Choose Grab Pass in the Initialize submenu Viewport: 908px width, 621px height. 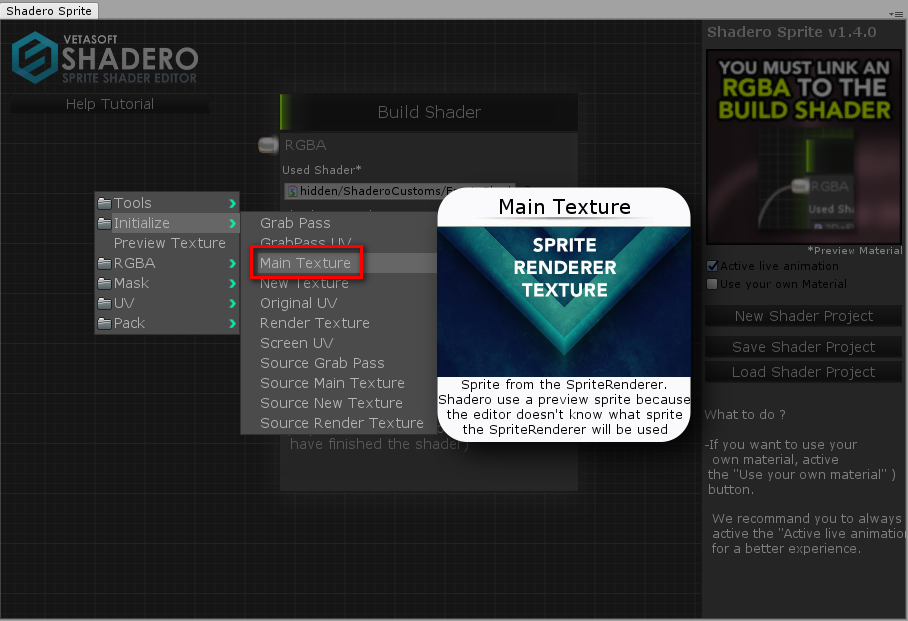pos(339,223)
